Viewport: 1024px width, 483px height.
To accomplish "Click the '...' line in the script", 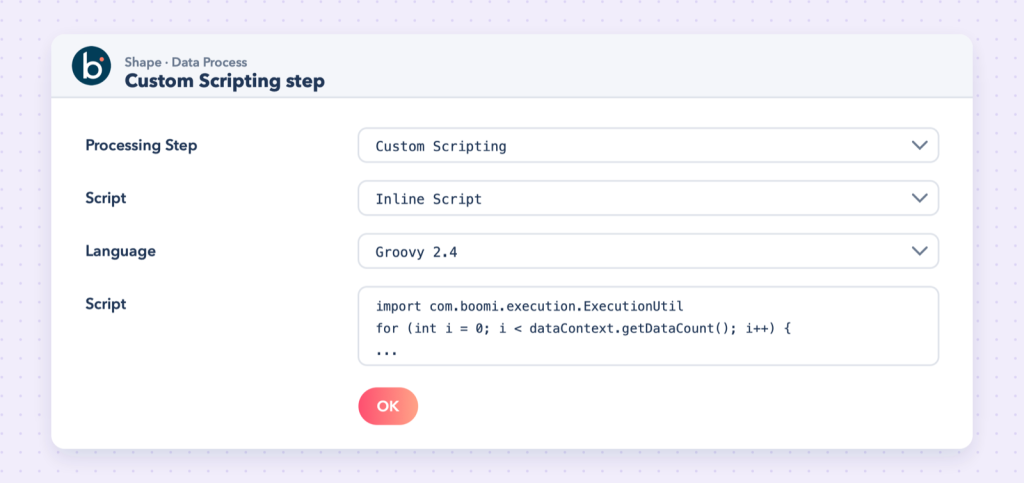I will [x=387, y=351].
